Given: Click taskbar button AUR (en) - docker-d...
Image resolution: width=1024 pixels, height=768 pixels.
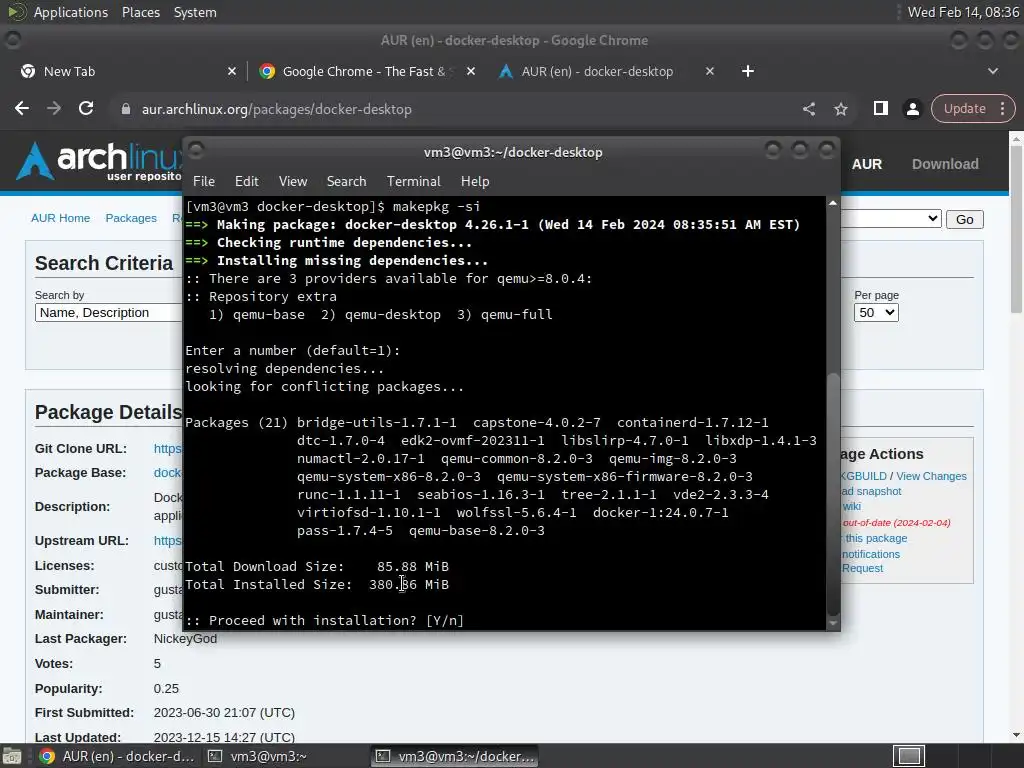Looking at the screenshot, I should (x=118, y=756).
